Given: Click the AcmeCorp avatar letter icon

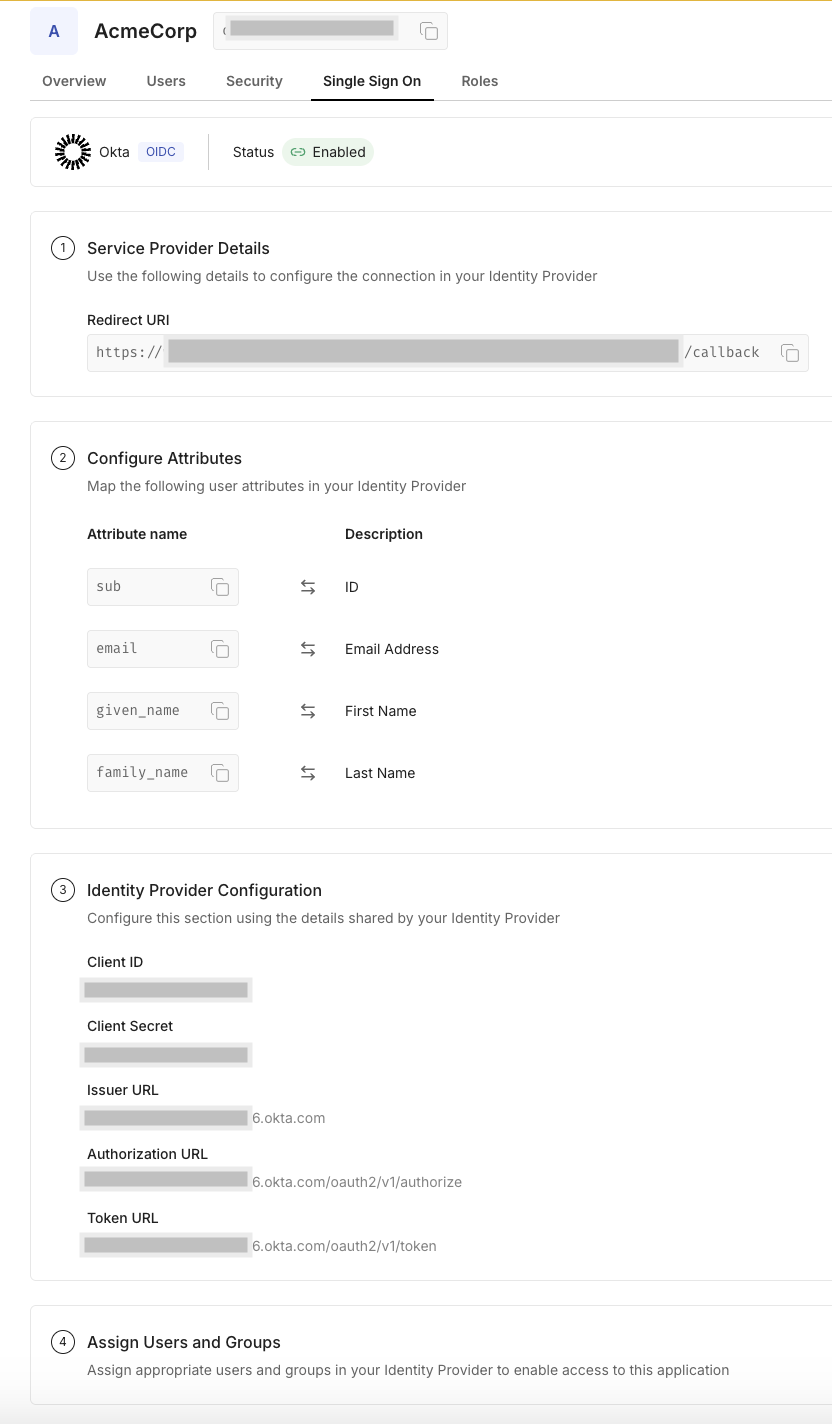Looking at the screenshot, I should 54,31.
